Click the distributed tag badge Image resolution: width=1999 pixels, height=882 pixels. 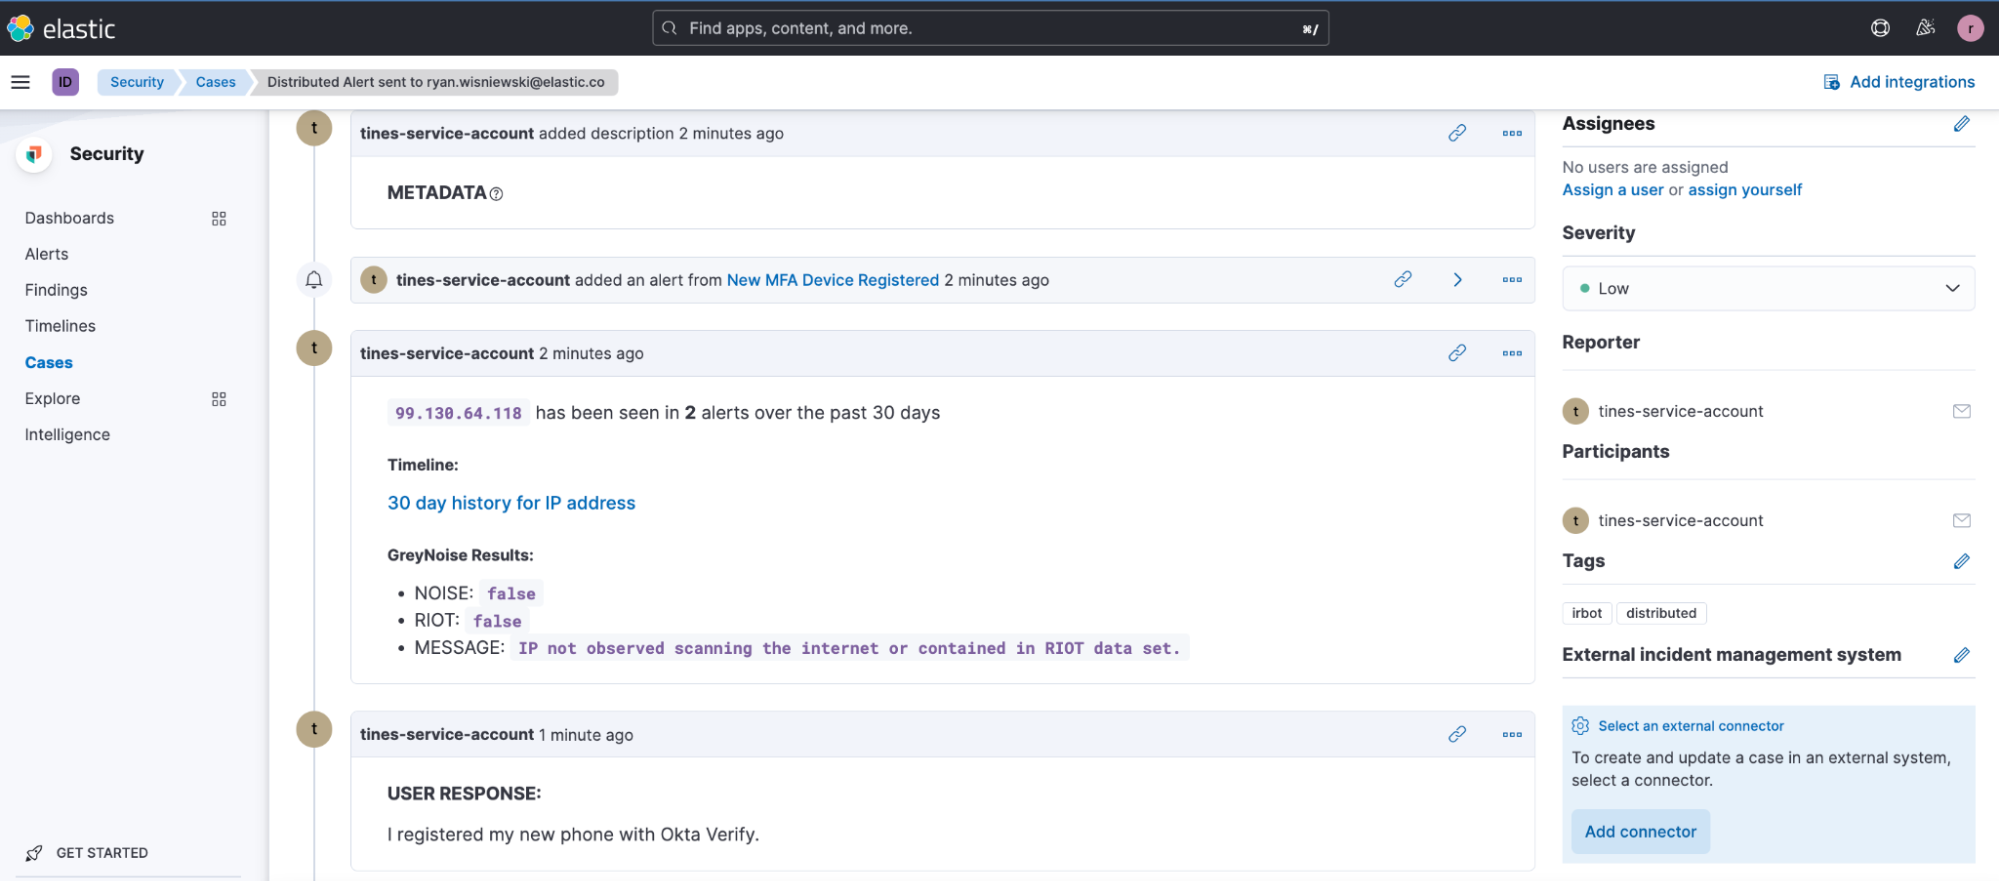(1661, 613)
